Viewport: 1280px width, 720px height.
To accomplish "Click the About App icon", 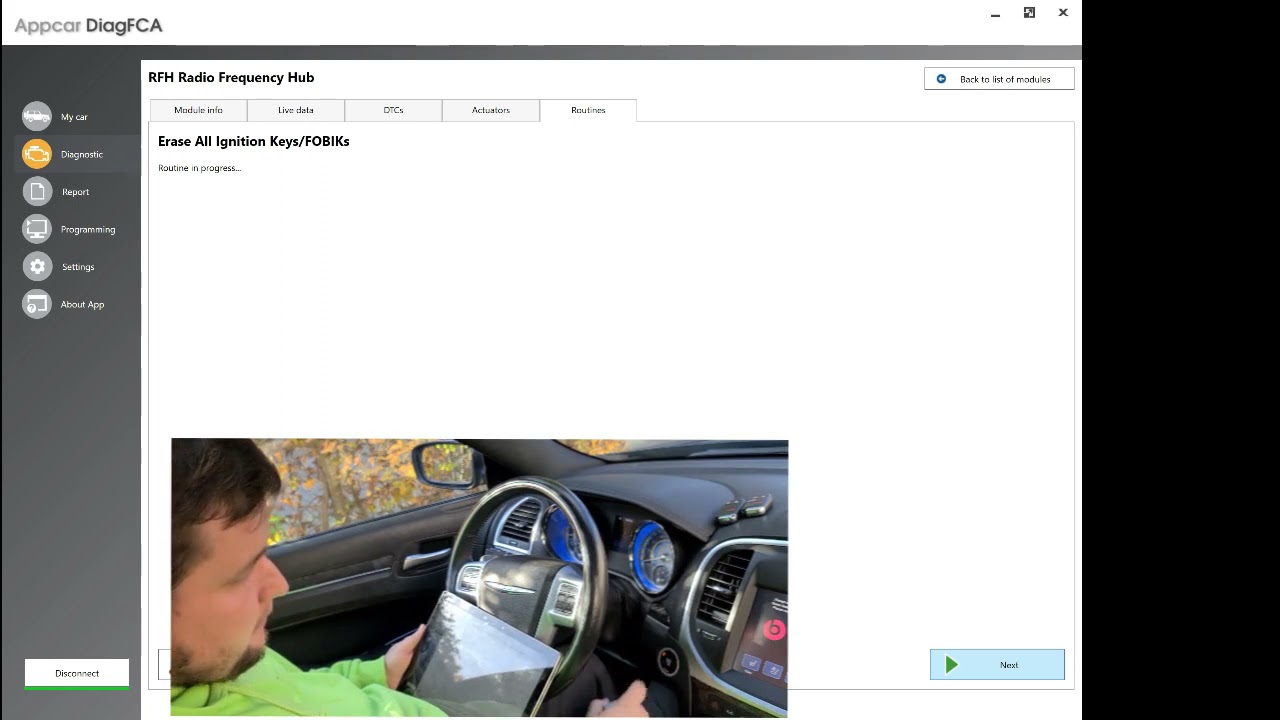I will pyautogui.click(x=37, y=304).
